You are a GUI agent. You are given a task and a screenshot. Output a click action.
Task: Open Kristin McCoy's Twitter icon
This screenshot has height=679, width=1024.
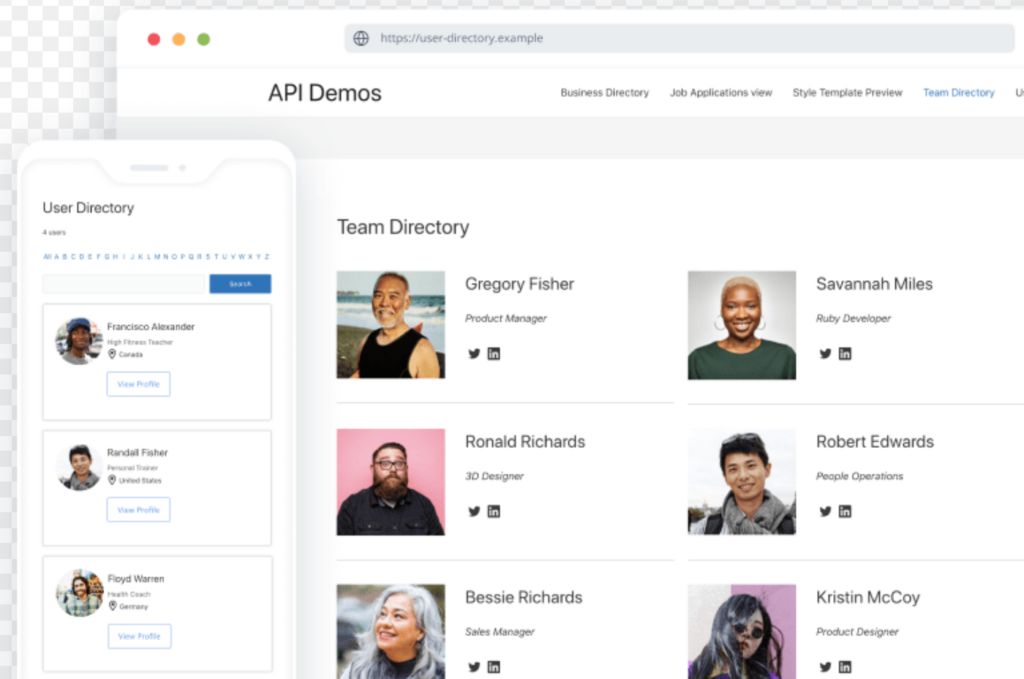tap(825, 667)
